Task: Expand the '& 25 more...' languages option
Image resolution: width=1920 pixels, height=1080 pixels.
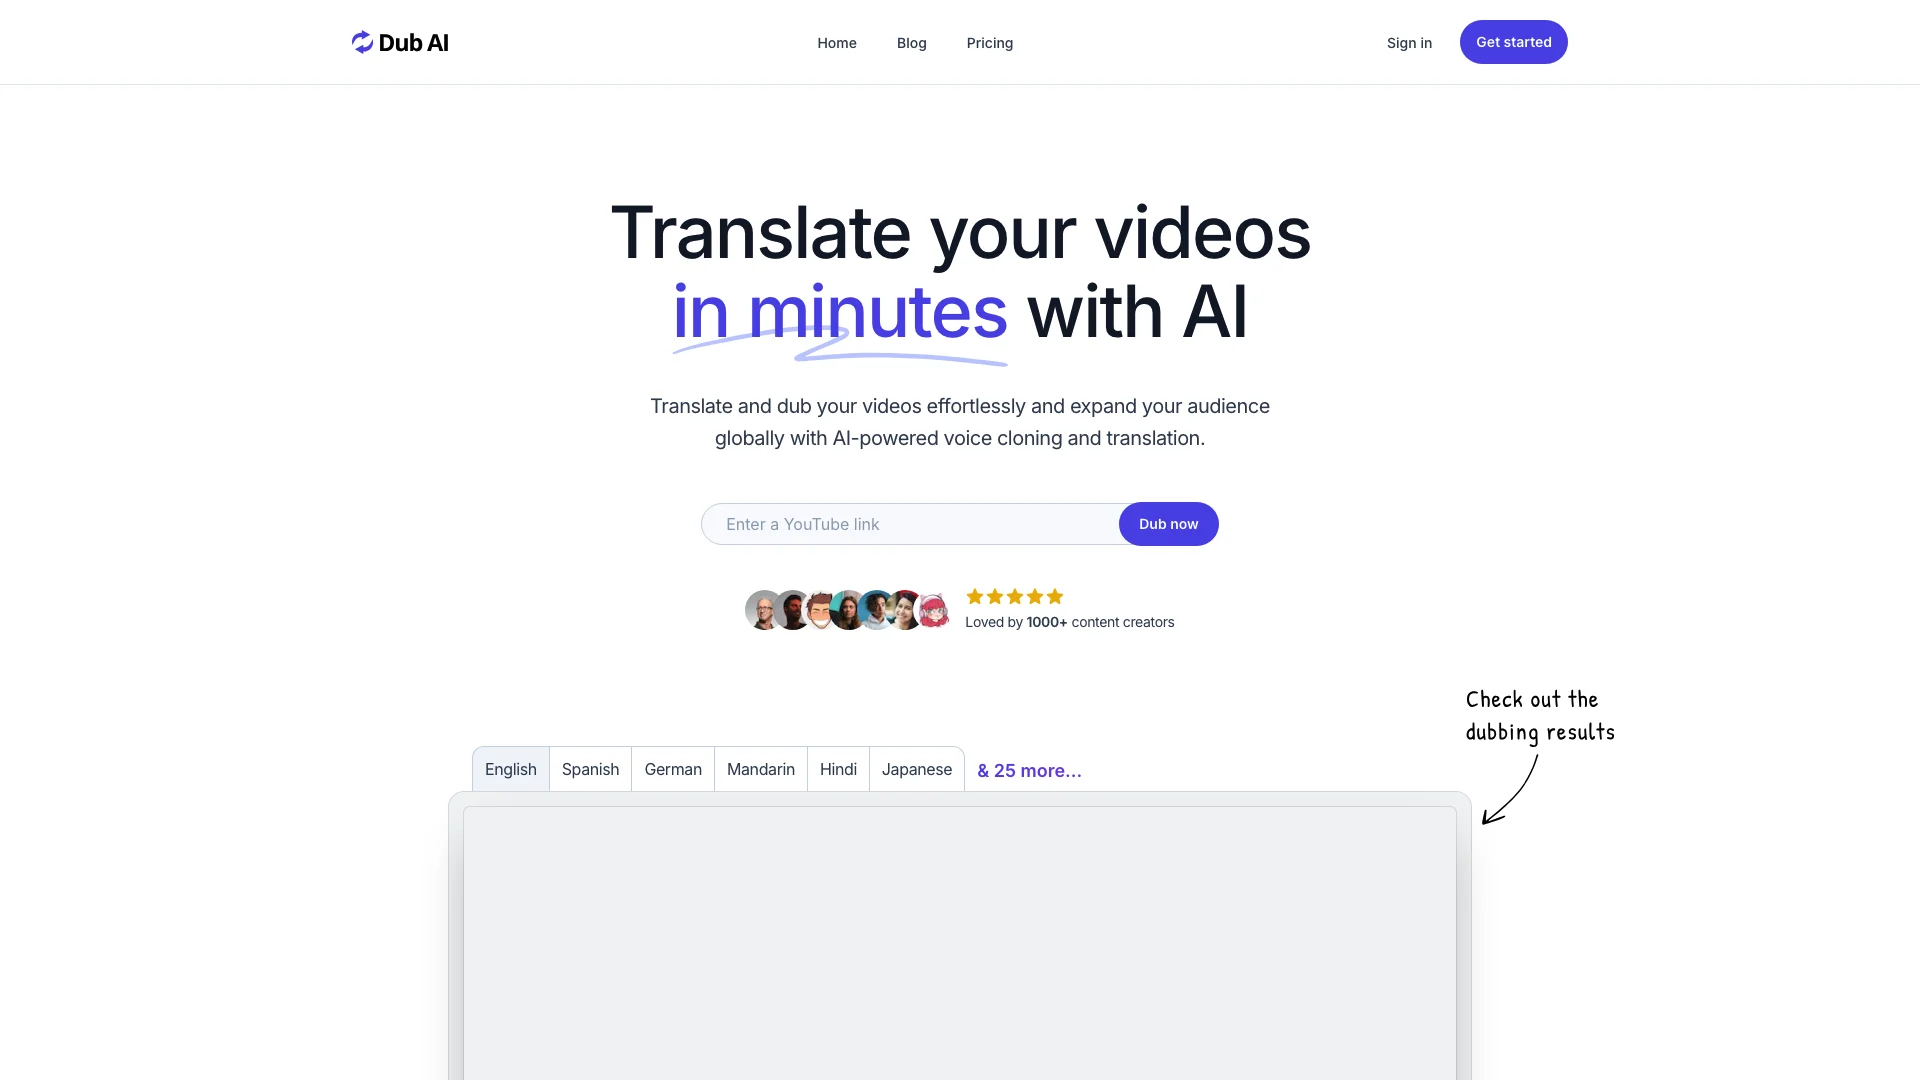Action: point(1029,769)
